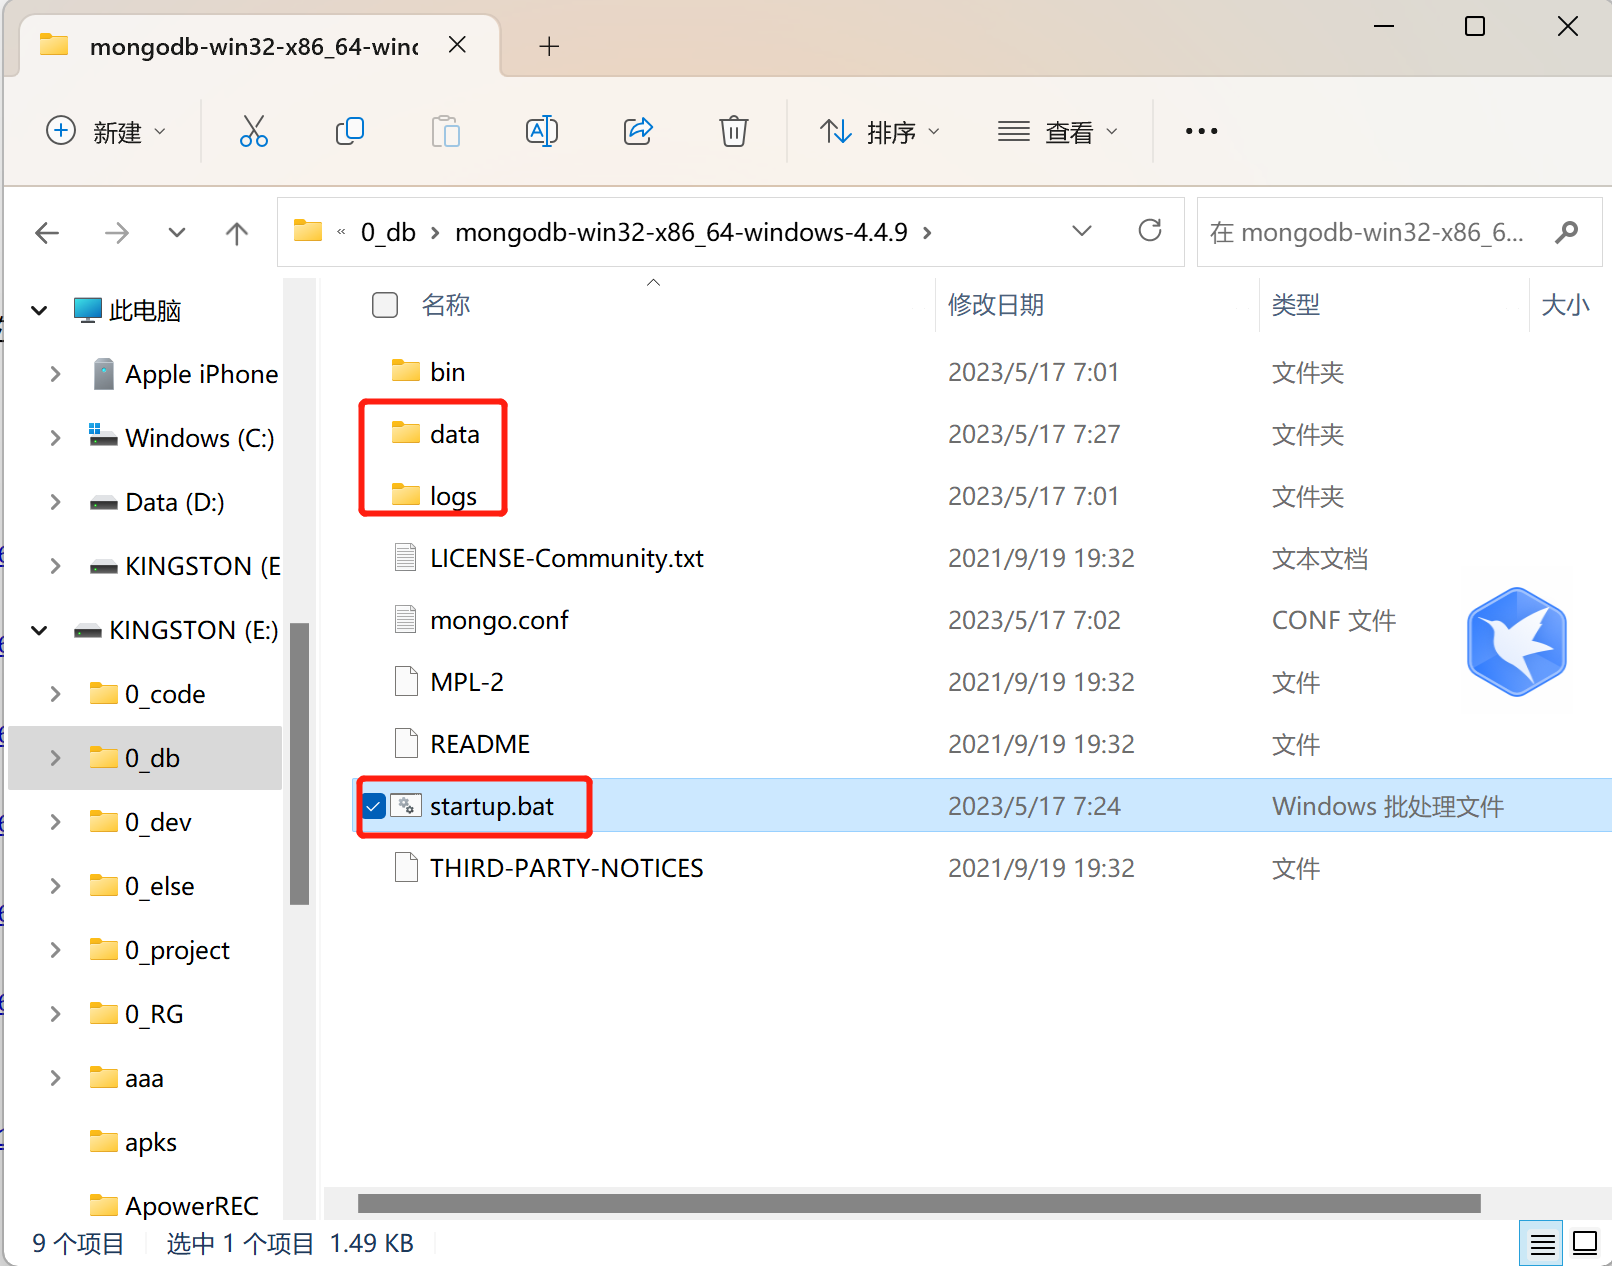Expand the Windows (C:) tree node
This screenshot has width=1612, height=1266.
coord(55,438)
